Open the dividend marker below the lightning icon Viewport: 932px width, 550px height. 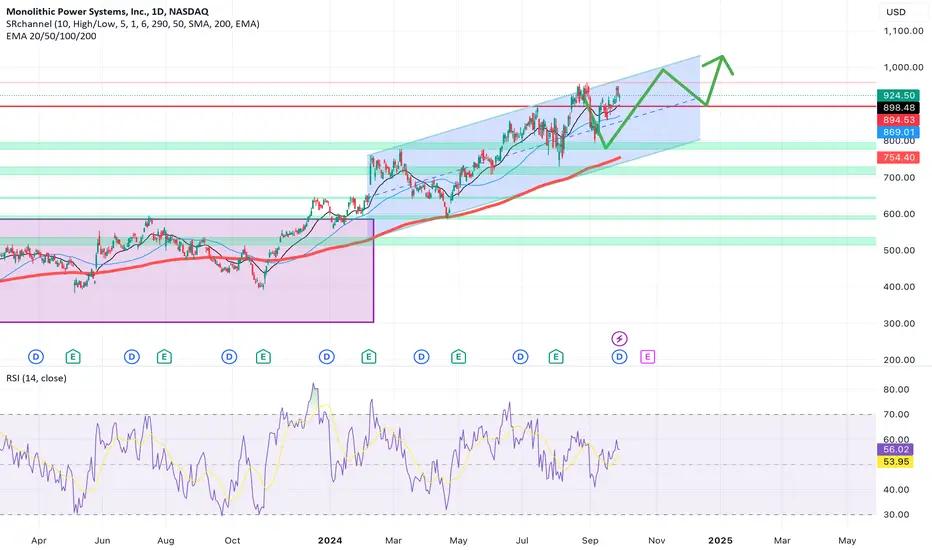coord(619,357)
